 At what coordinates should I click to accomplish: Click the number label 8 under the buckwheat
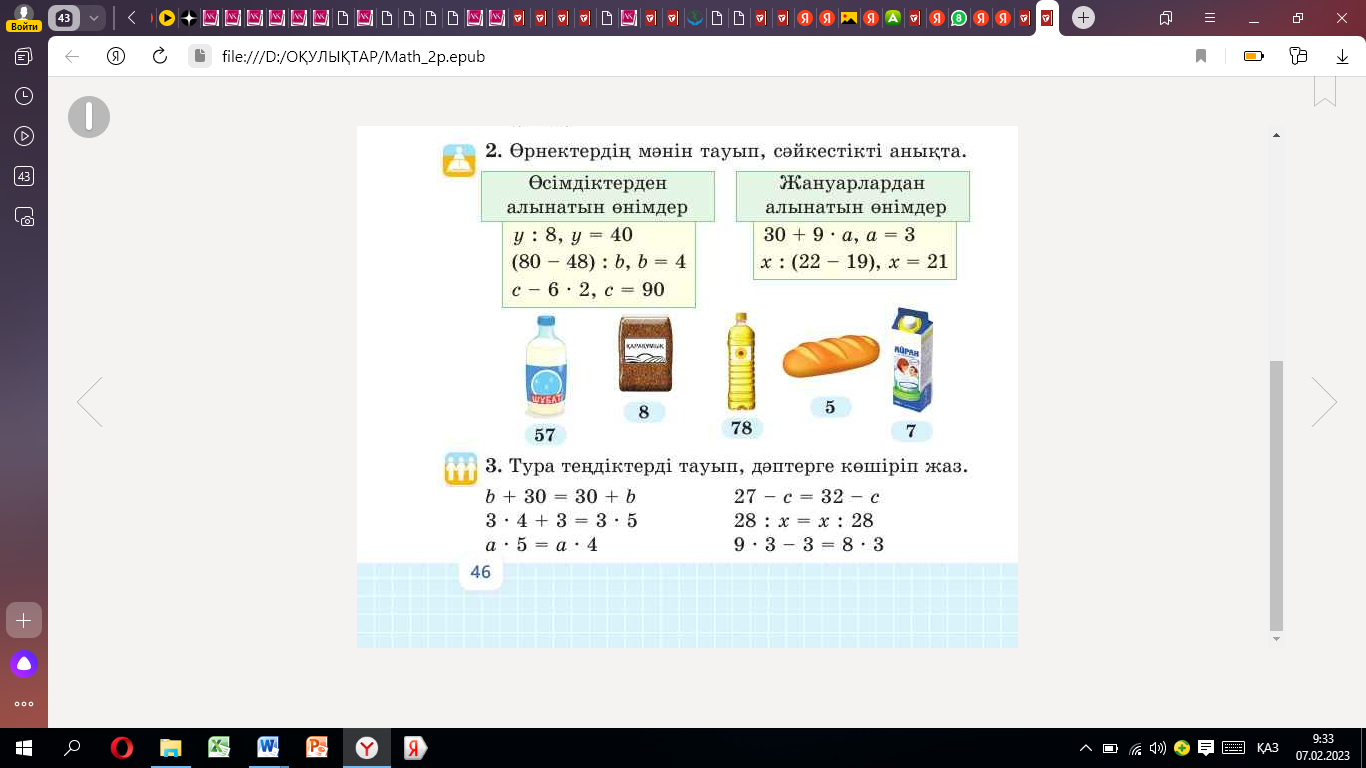point(644,412)
